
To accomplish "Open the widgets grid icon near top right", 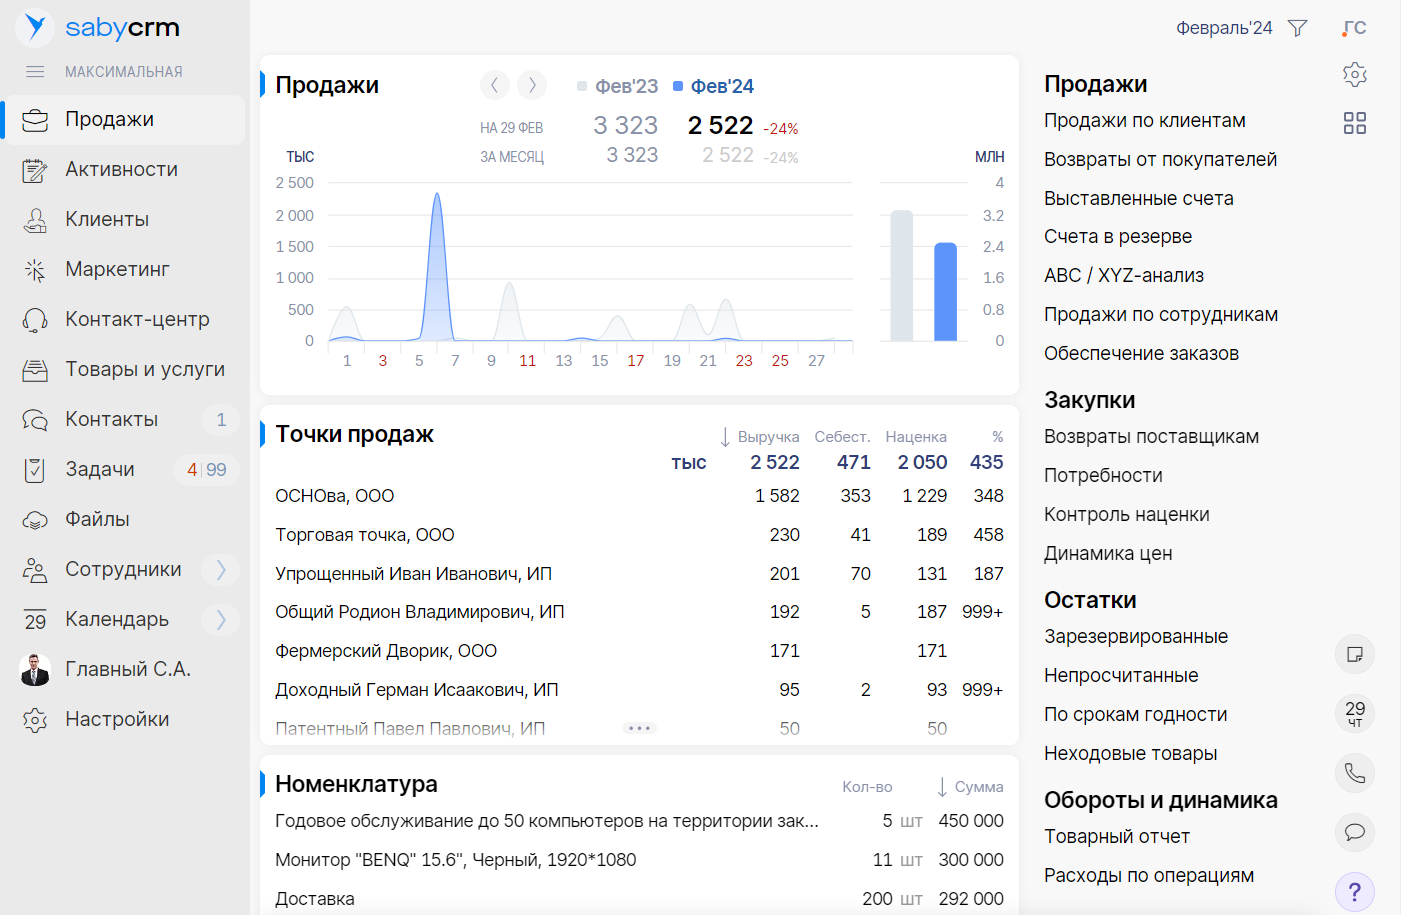I will point(1355,123).
